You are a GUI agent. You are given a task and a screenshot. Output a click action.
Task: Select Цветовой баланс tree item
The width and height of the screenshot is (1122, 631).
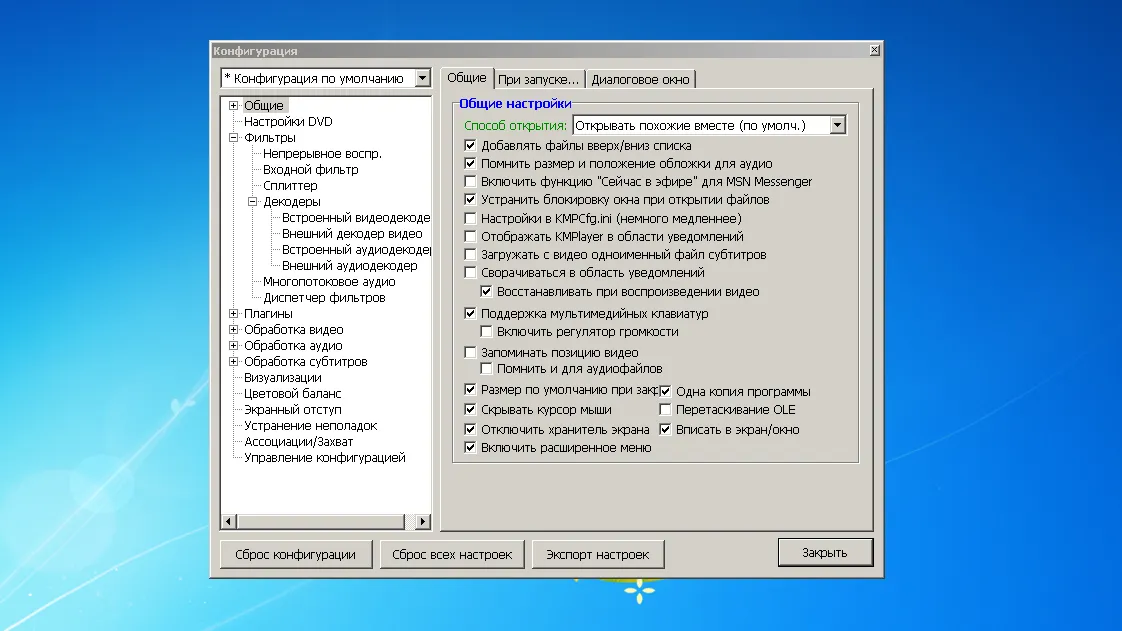click(x=292, y=394)
